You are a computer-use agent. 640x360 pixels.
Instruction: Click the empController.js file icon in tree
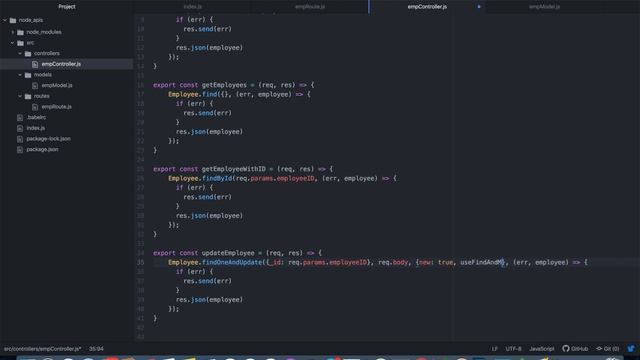pos(35,64)
